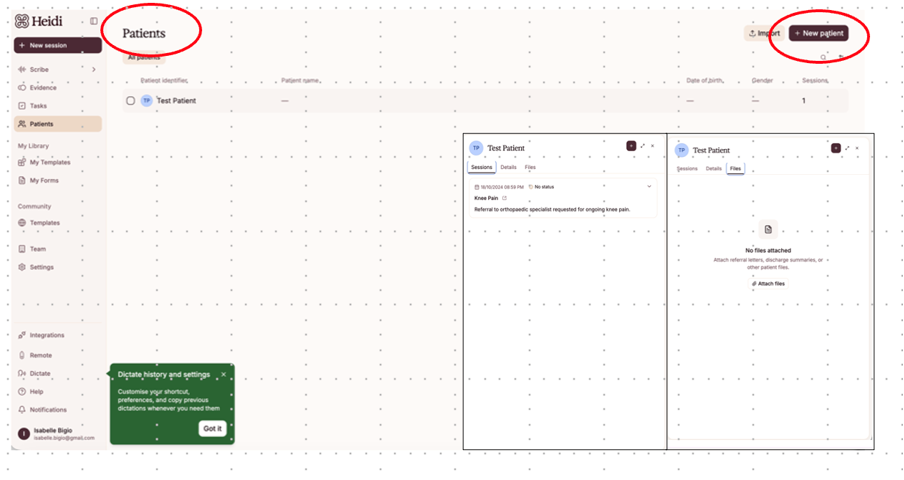Click TP avatar in the sessions panel
This screenshot has height=480, width=904.
[x=476, y=148]
